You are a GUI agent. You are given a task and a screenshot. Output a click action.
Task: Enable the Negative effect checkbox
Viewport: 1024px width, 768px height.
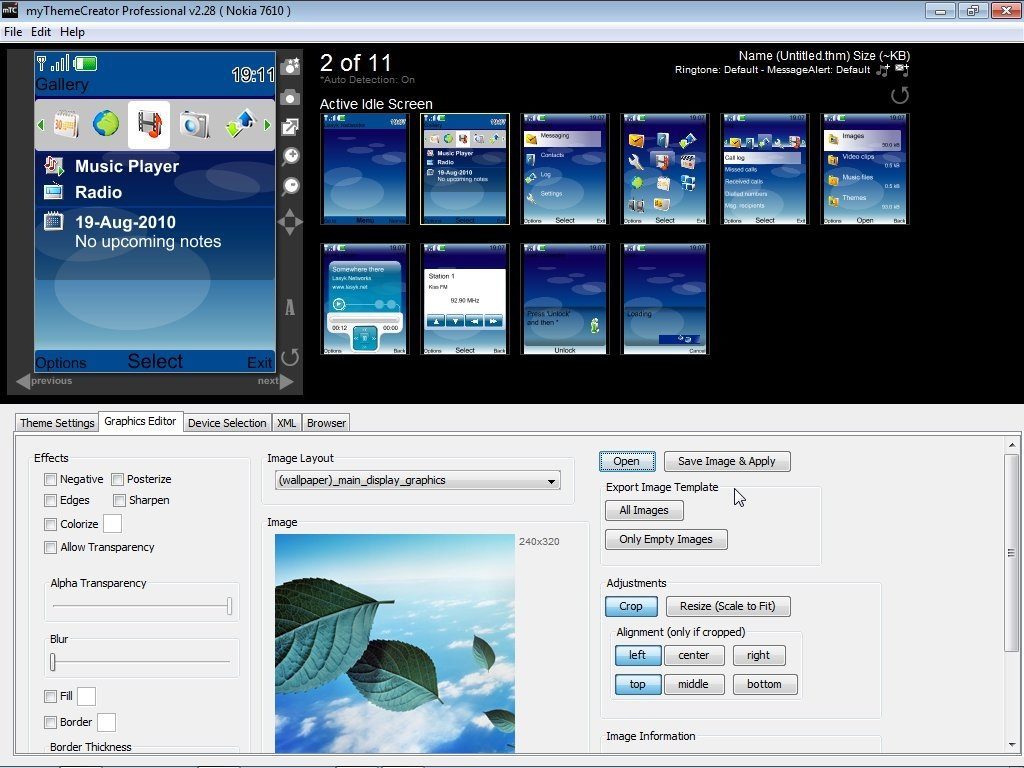click(50, 479)
